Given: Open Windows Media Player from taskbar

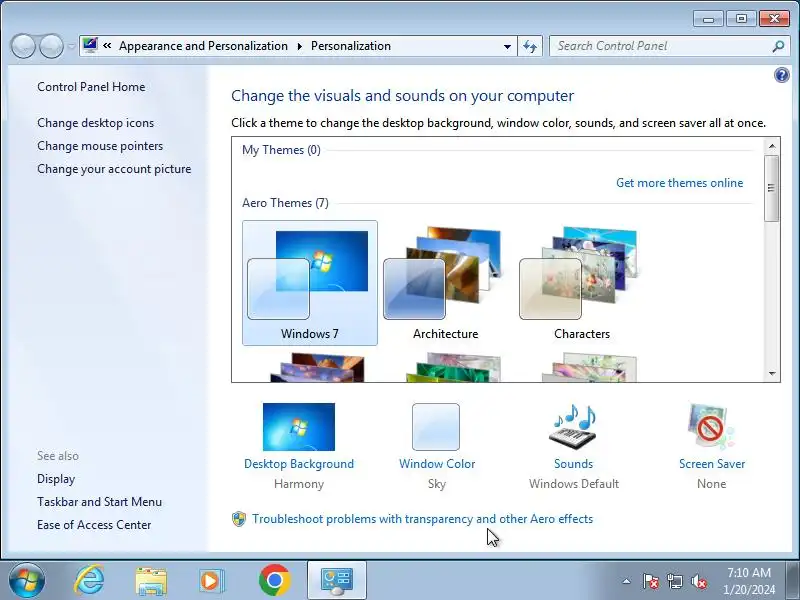Looking at the screenshot, I should pyautogui.click(x=212, y=581).
